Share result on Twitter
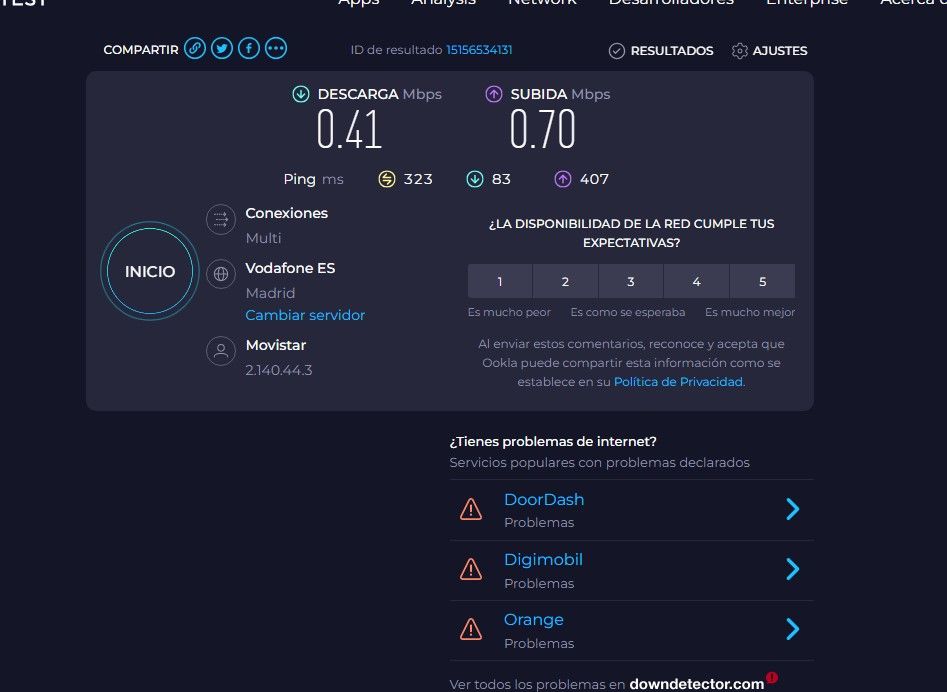 click(x=222, y=49)
